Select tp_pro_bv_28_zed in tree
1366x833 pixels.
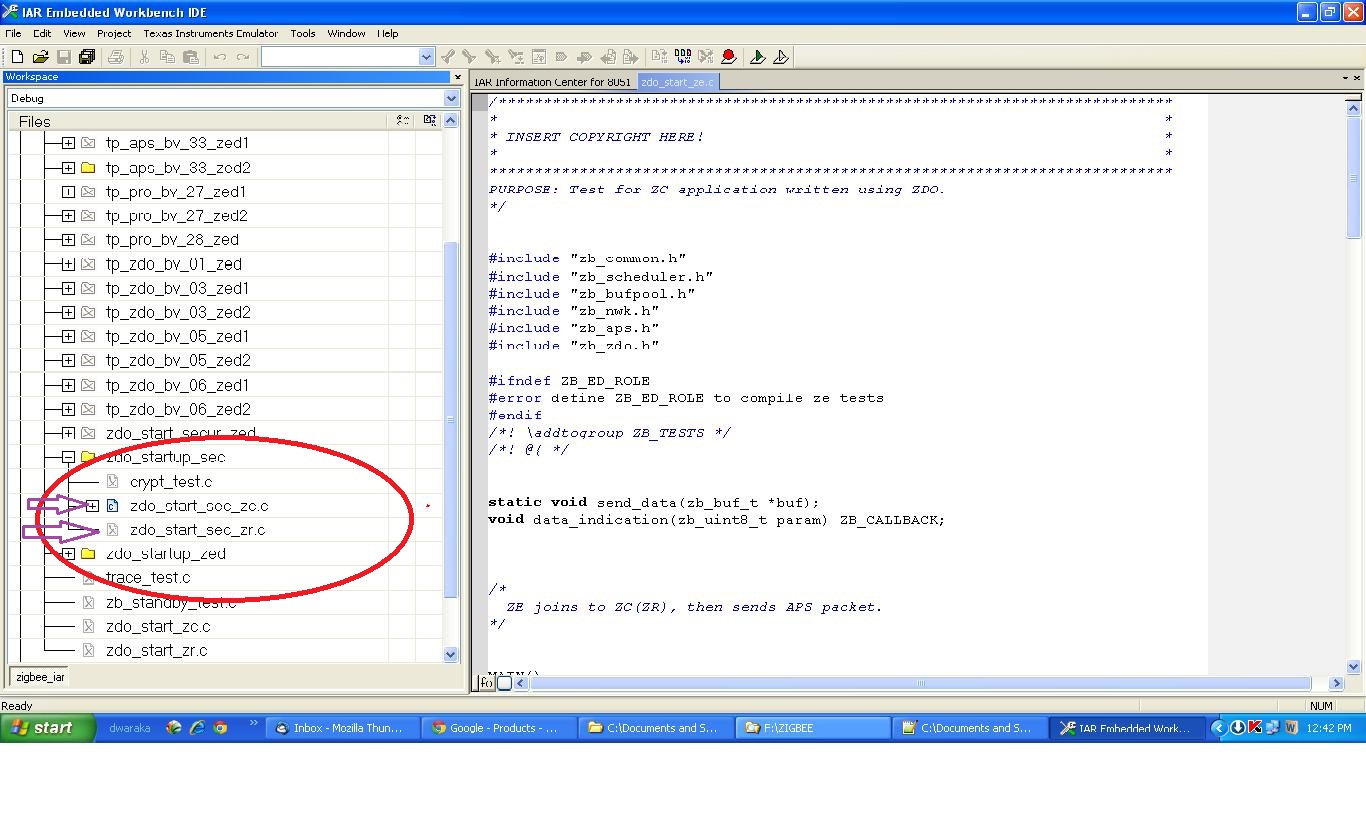coord(172,240)
